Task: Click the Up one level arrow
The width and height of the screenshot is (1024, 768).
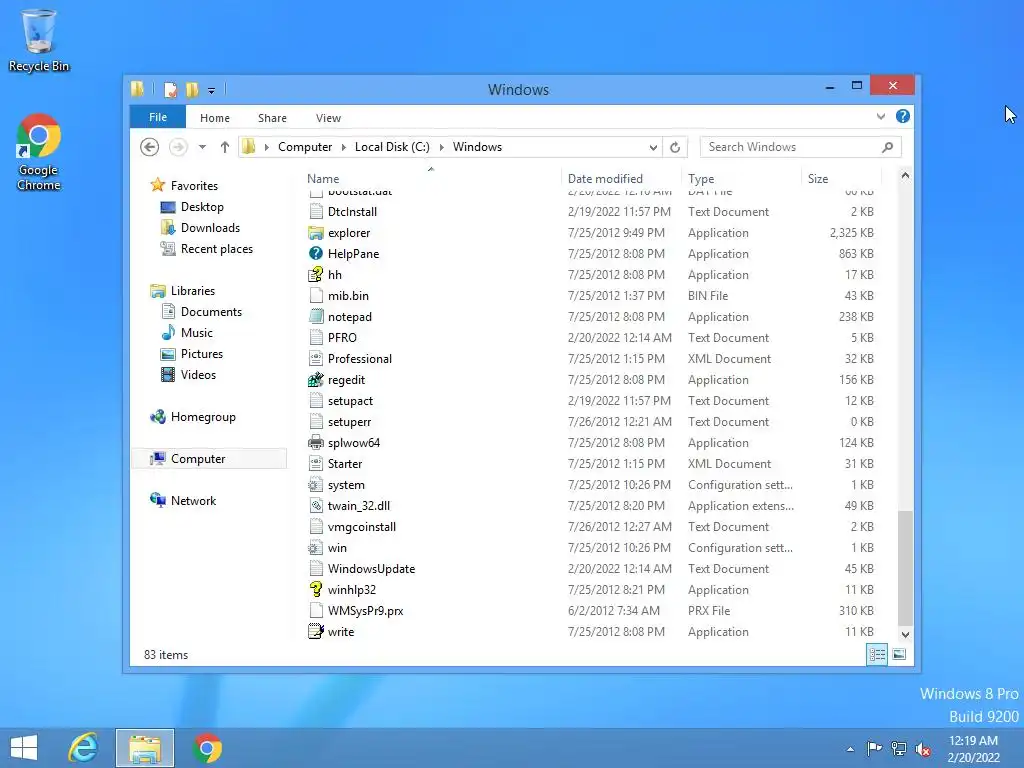Action: 225,147
